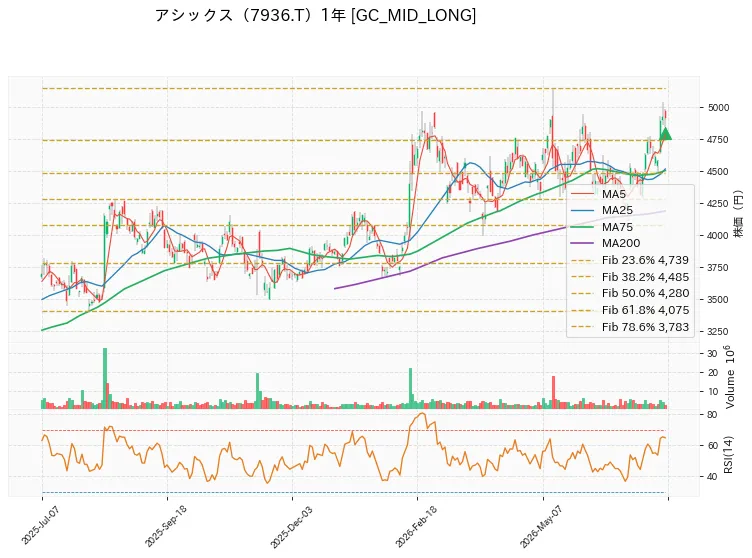Click the Fib 23.6% 4,739 legend entry
Screen dimensions: 752x558
pos(630,260)
